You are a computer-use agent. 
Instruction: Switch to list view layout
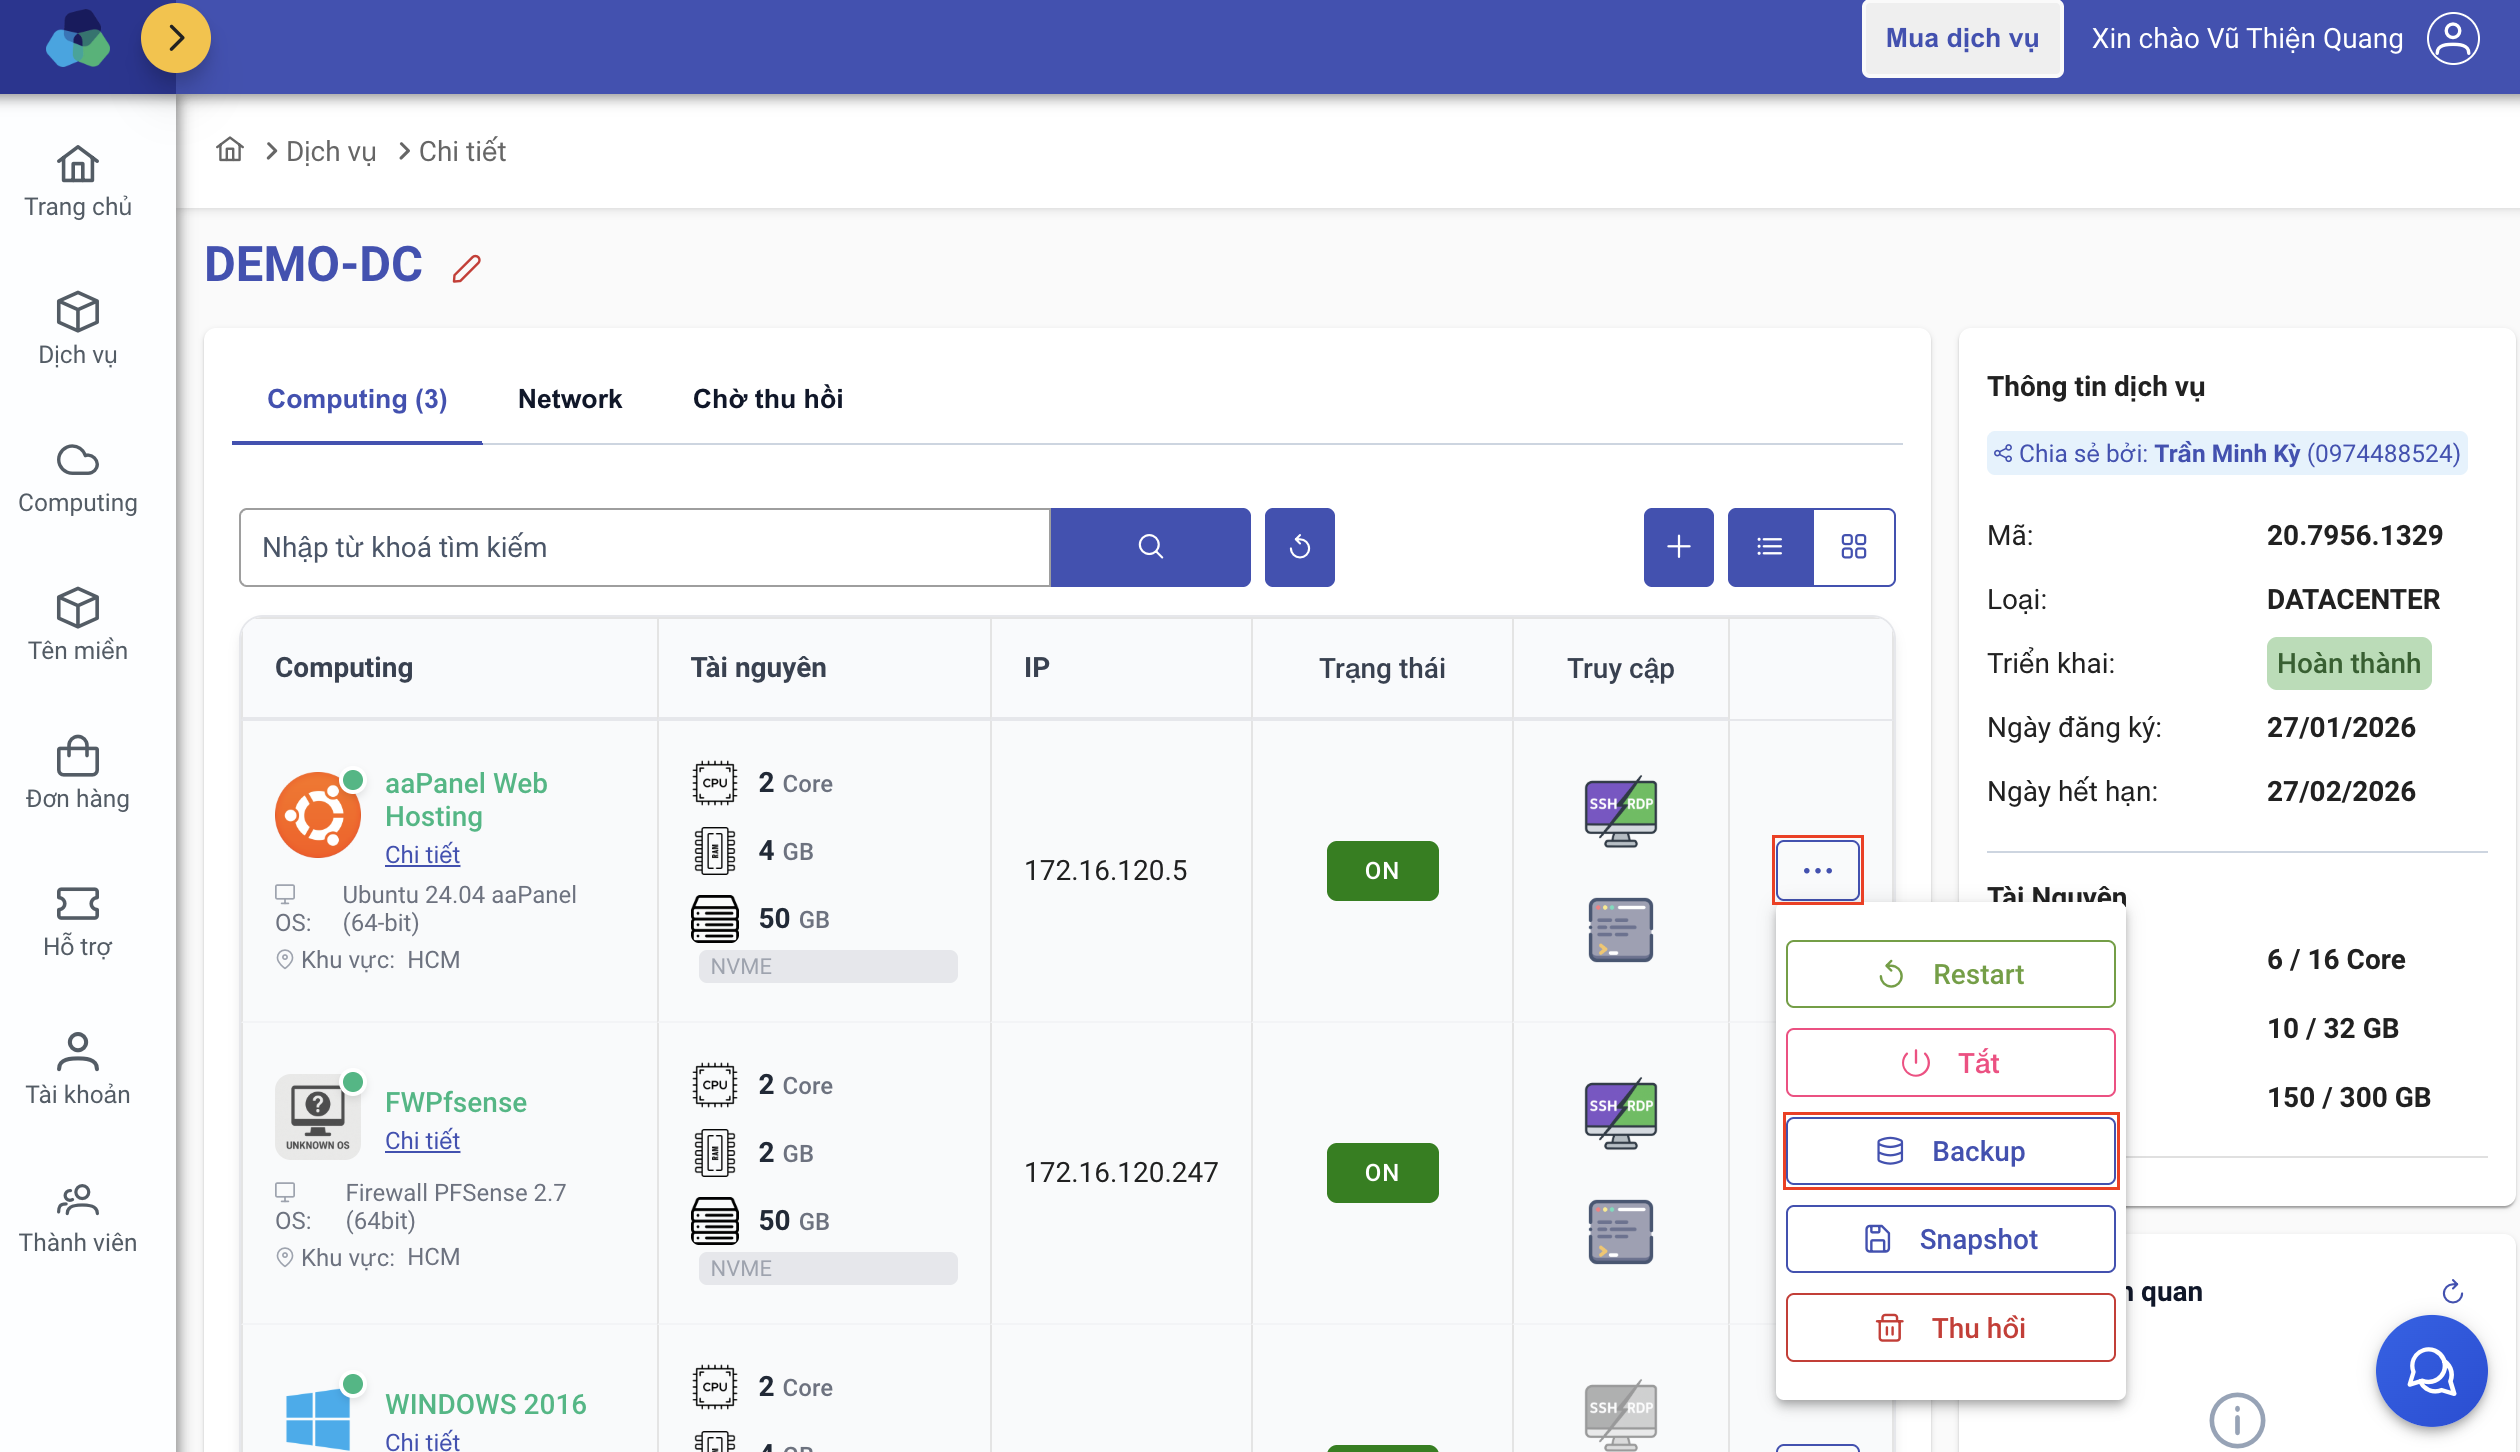click(1770, 546)
